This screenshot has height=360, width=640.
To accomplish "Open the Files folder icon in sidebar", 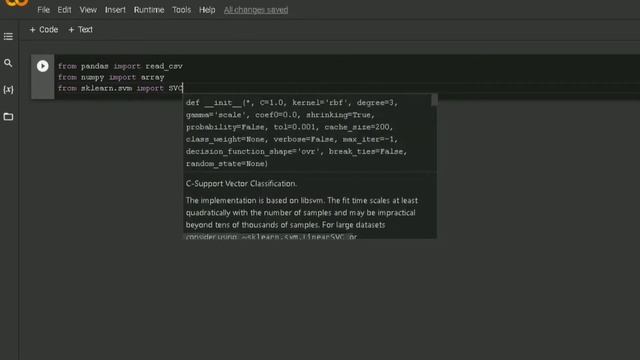I will (x=8, y=117).
